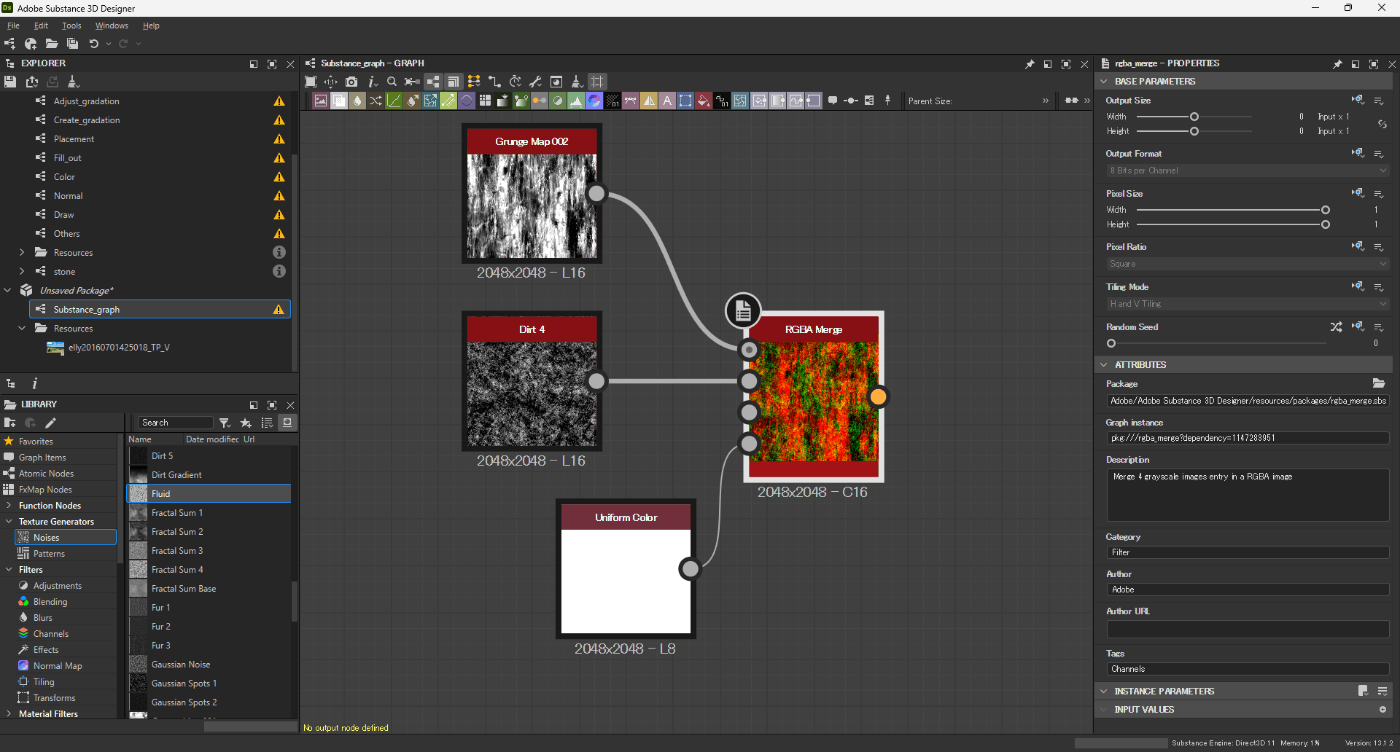The height and width of the screenshot is (752, 1400).
Task: Add a Levels node from graph toolbar
Action: click(577, 100)
